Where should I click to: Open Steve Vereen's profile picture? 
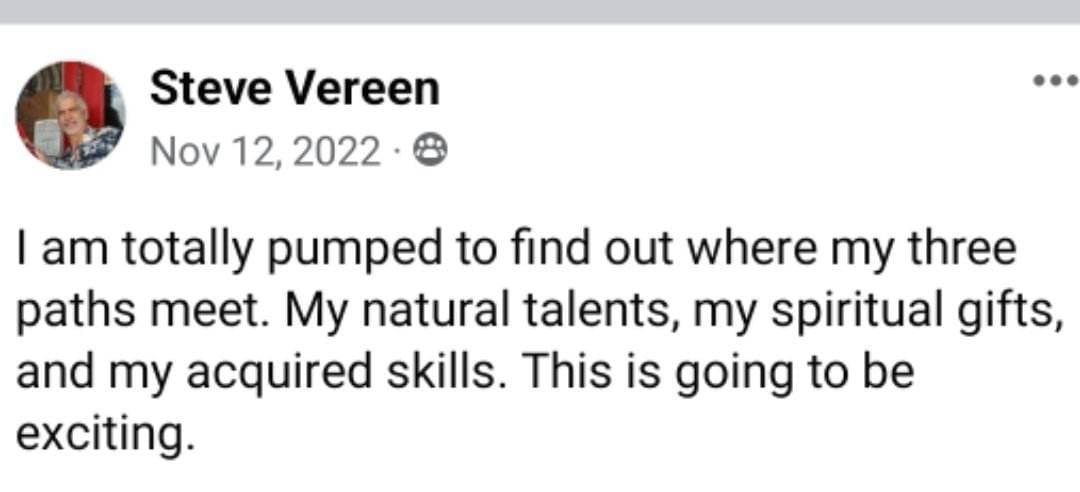pyautogui.click(x=70, y=115)
